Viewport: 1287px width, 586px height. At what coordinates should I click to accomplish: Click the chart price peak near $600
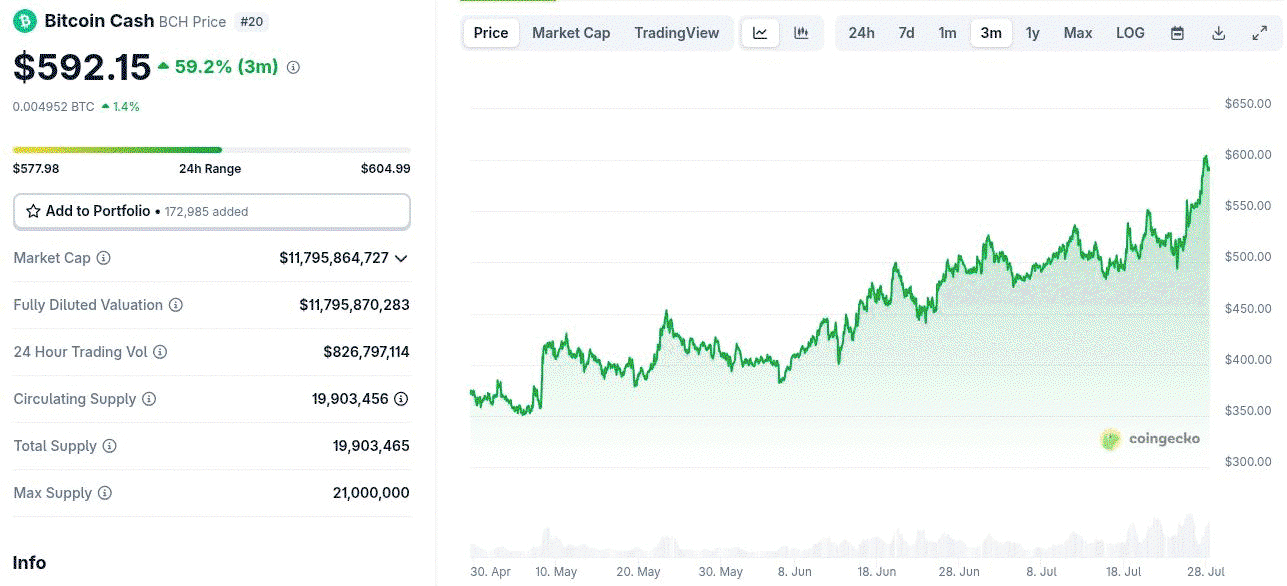pos(1206,157)
